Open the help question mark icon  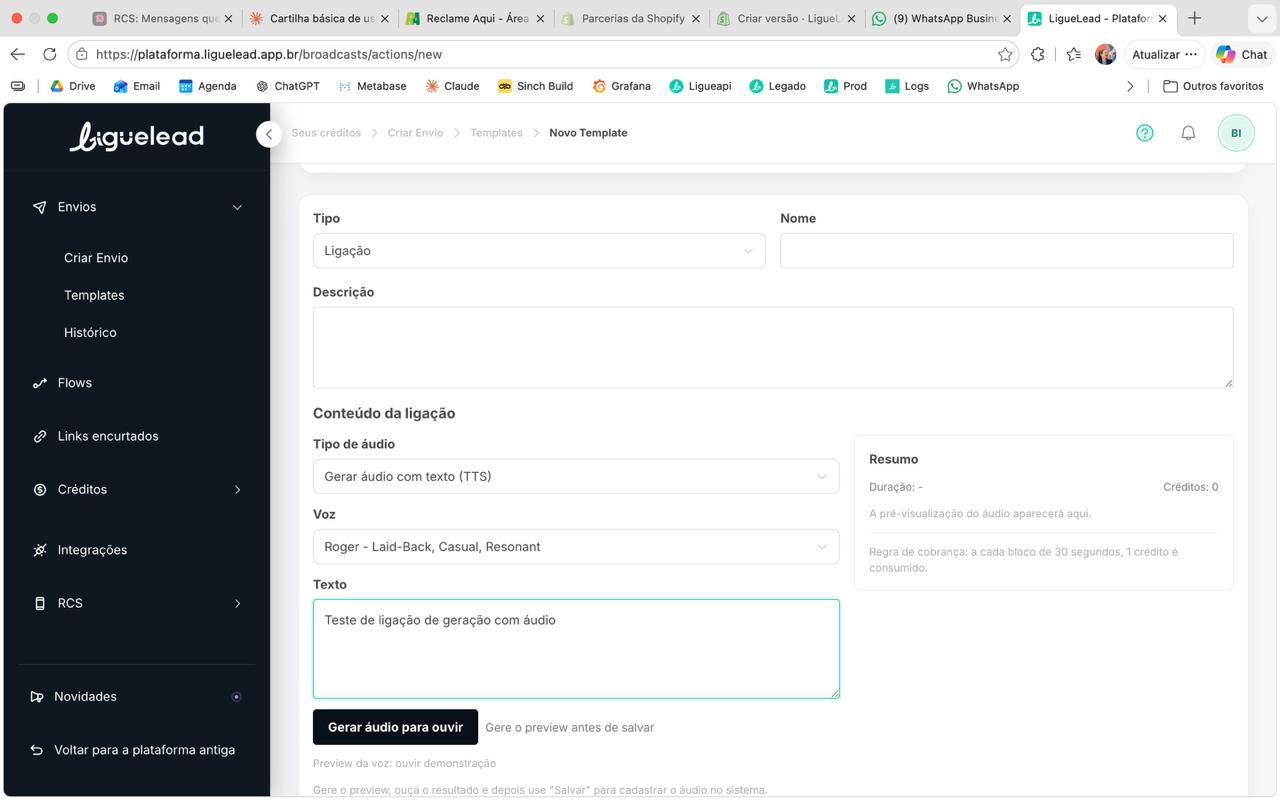tap(1145, 133)
